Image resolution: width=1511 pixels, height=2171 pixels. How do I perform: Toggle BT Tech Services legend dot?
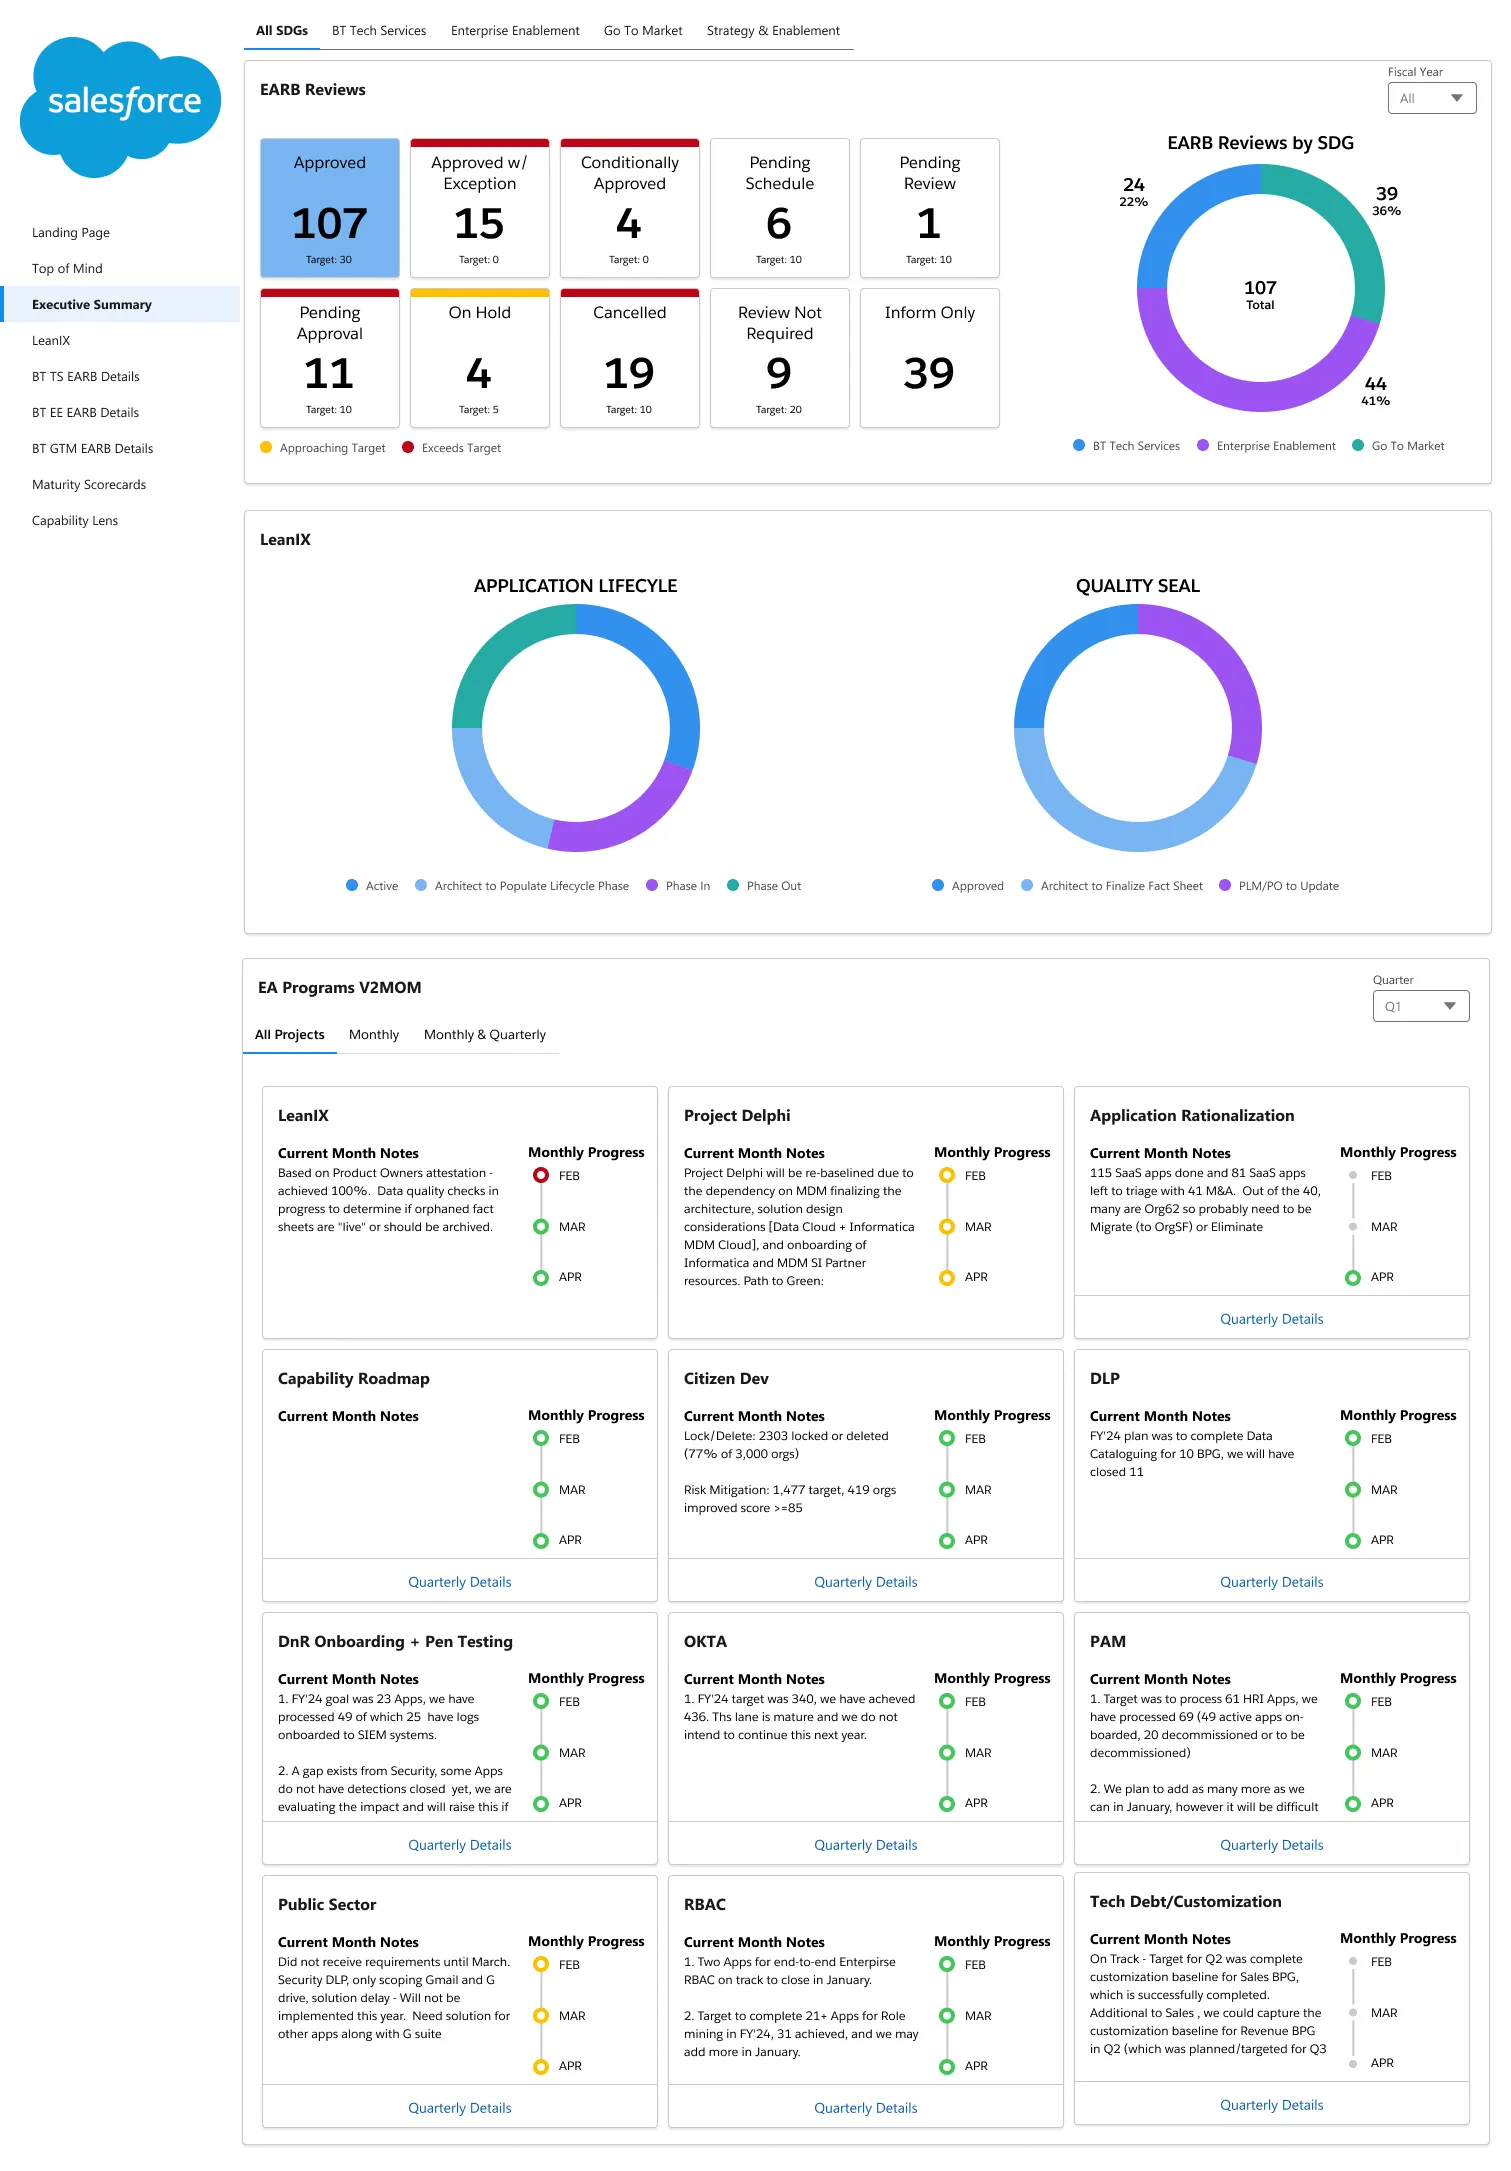click(x=1079, y=446)
